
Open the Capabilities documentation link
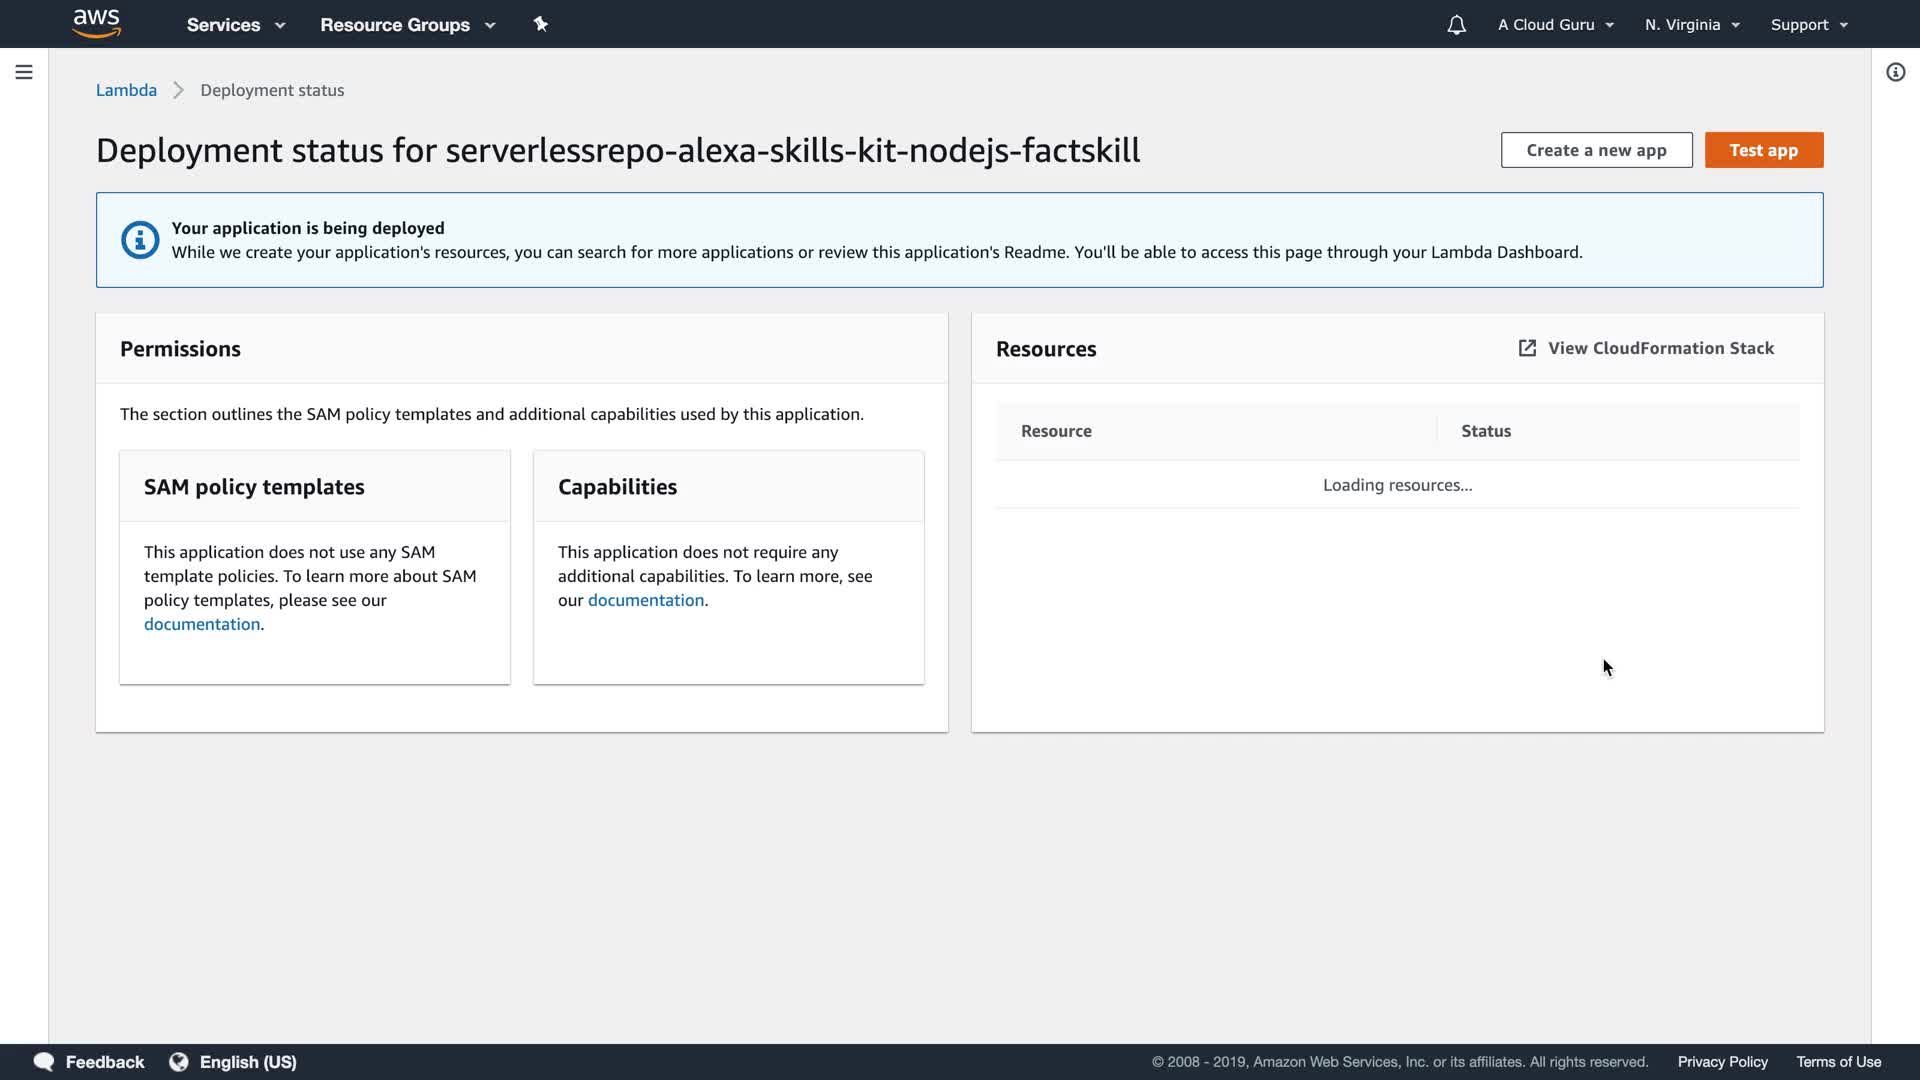coord(645,600)
